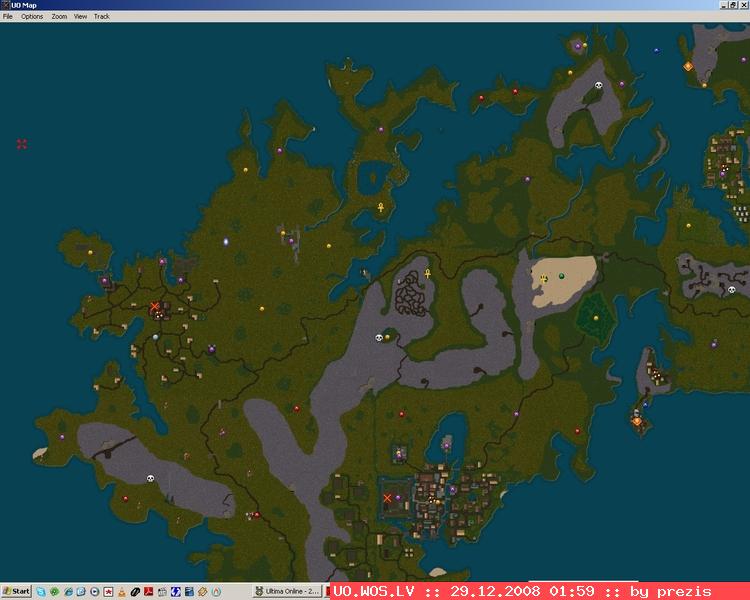The width and height of the screenshot is (750, 600).
Task: Click the red cross marker in the western ocean
Action: click(x=22, y=144)
